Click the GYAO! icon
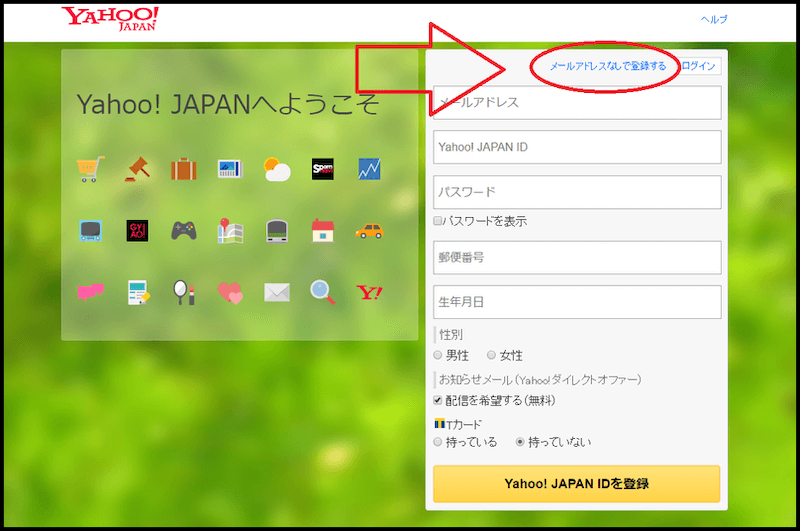The image size is (800, 531). coord(137,231)
